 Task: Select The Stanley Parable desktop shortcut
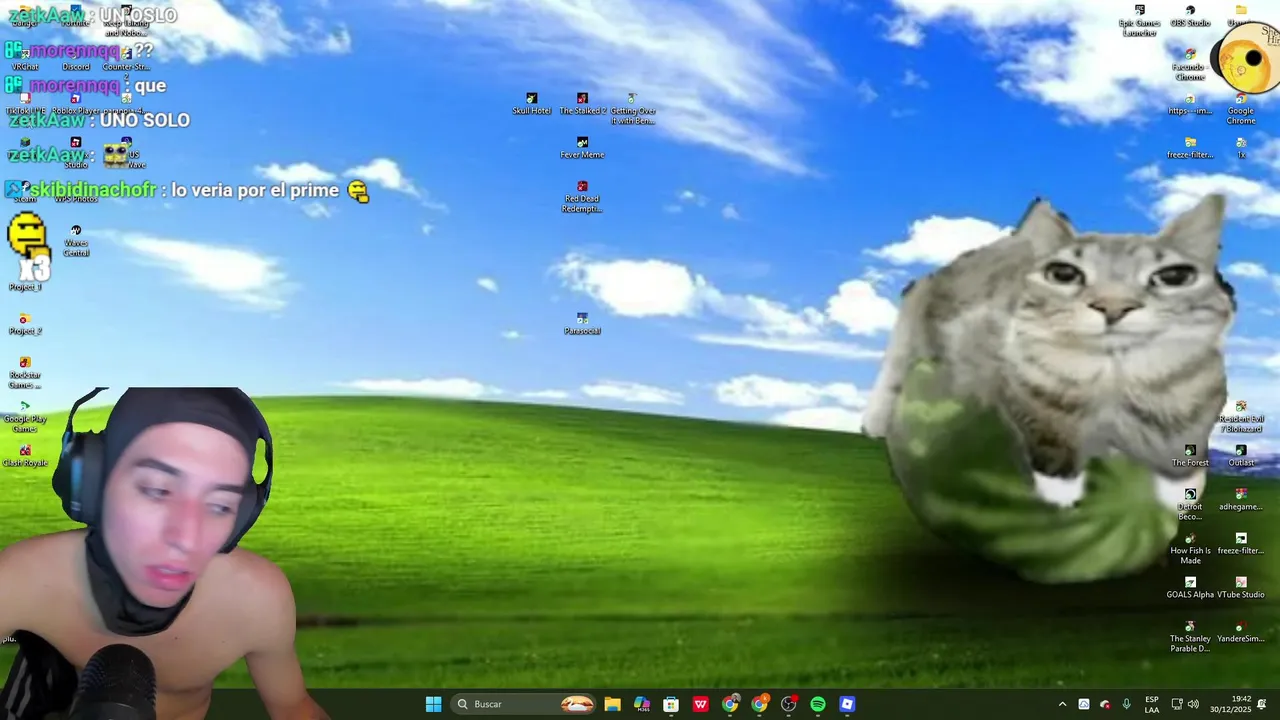tap(1190, 637)
